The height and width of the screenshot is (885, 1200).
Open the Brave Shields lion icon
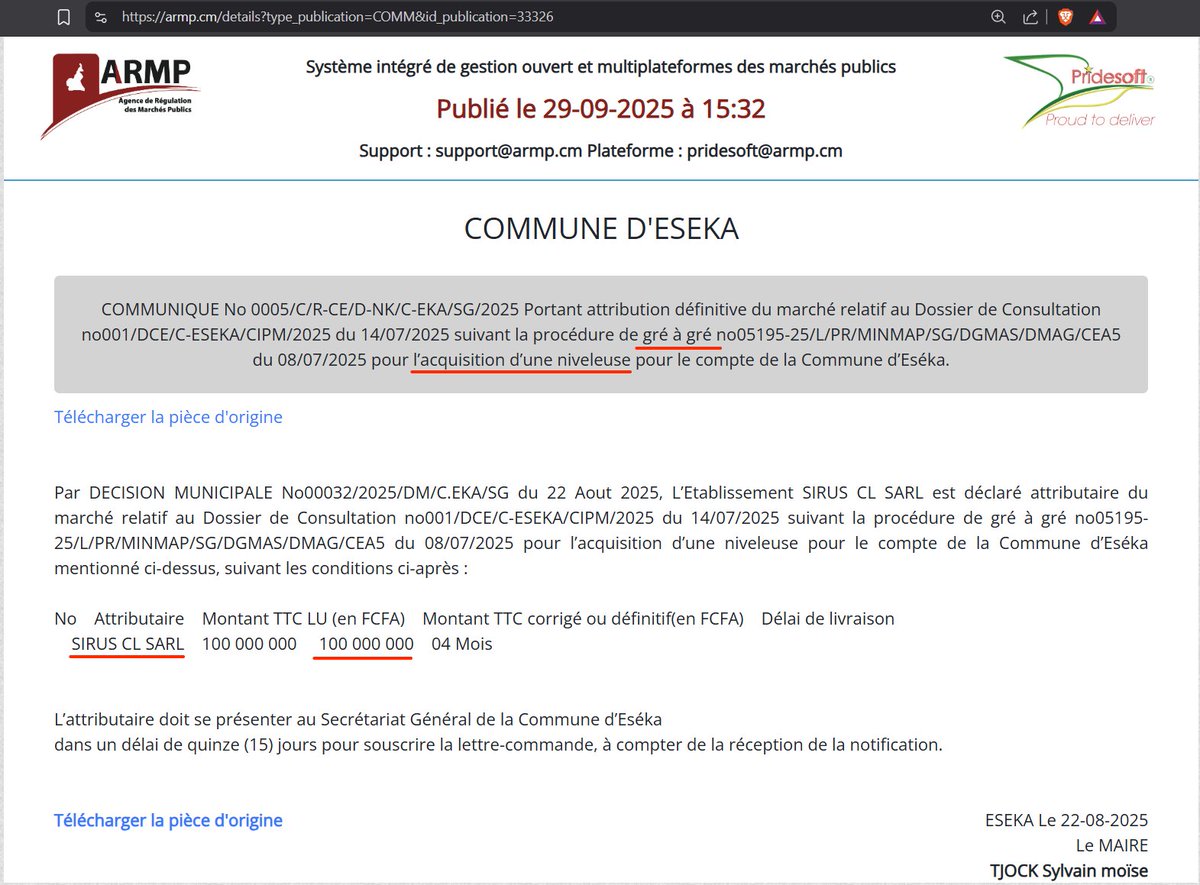[1065, 17]
